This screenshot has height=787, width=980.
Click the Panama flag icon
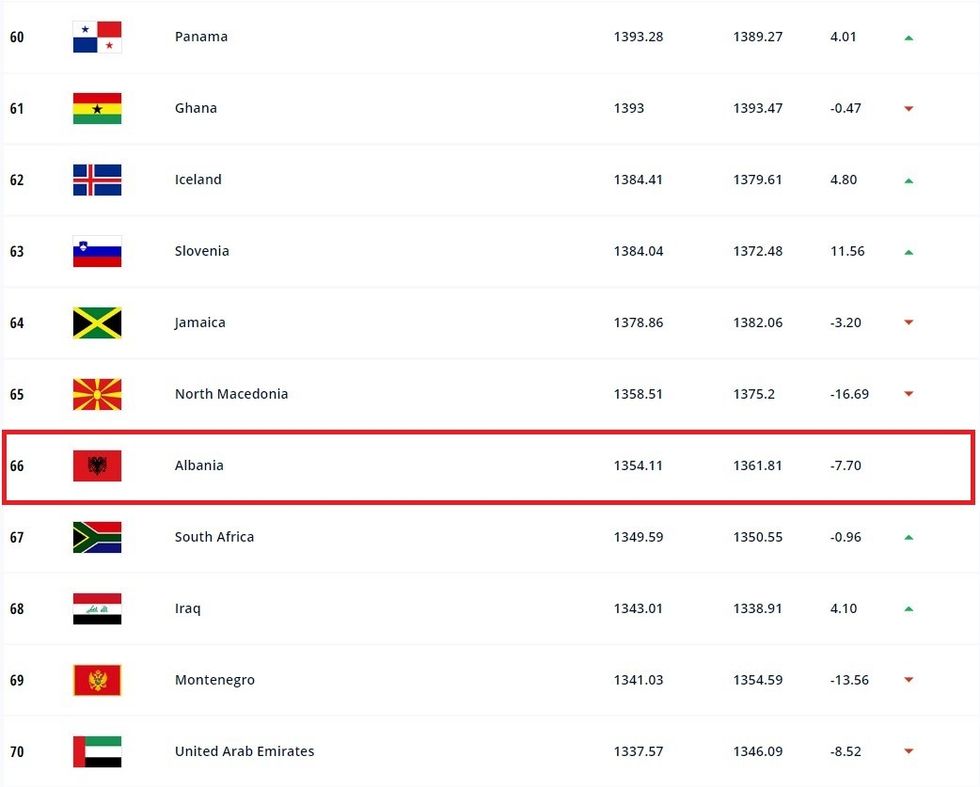click(97, 37)
